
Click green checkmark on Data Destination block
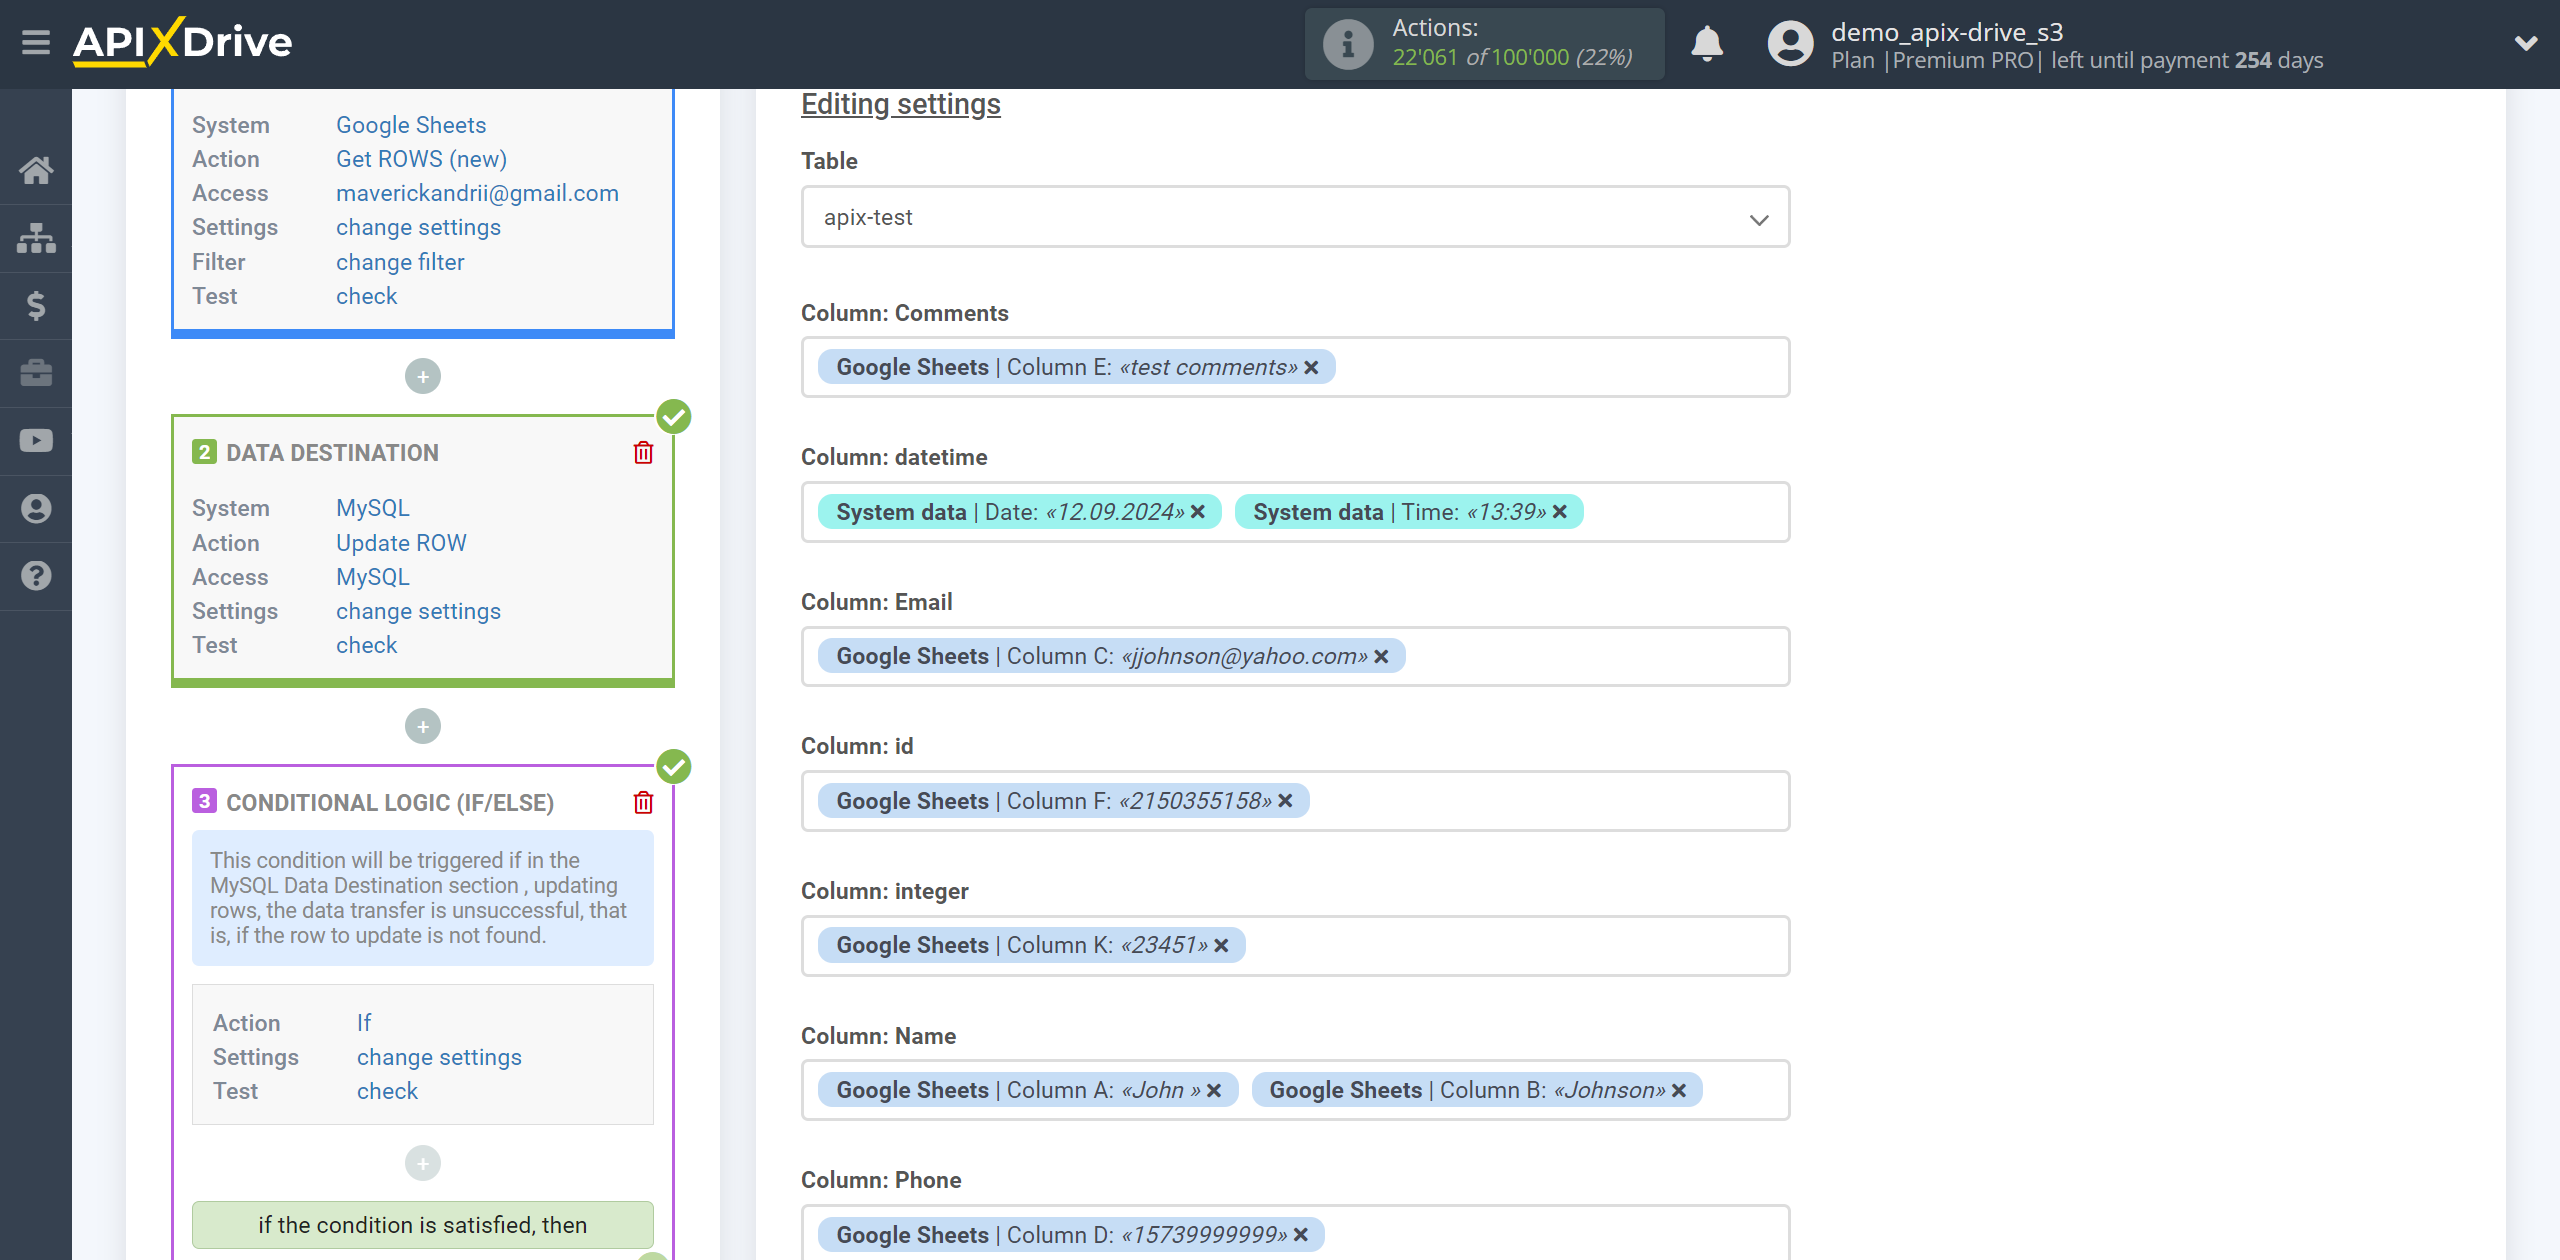[674, 416]
